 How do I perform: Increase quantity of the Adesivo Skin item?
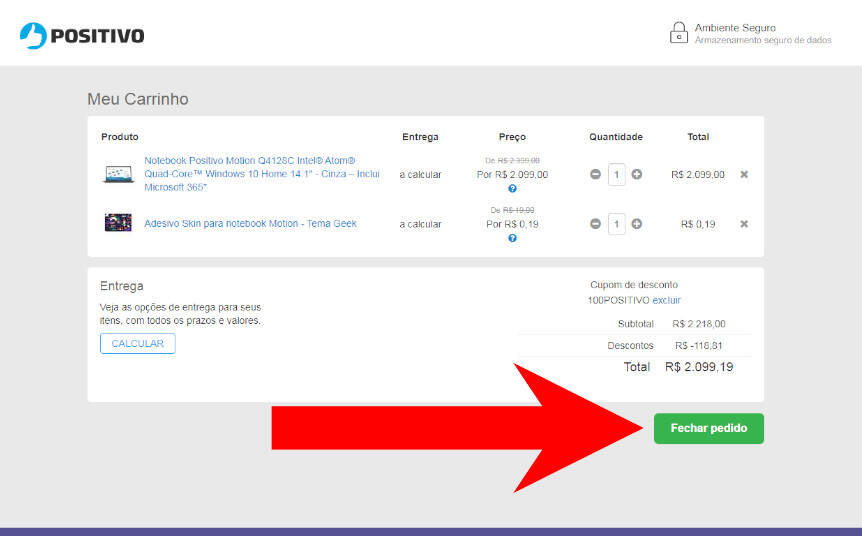tap(637, 224)
